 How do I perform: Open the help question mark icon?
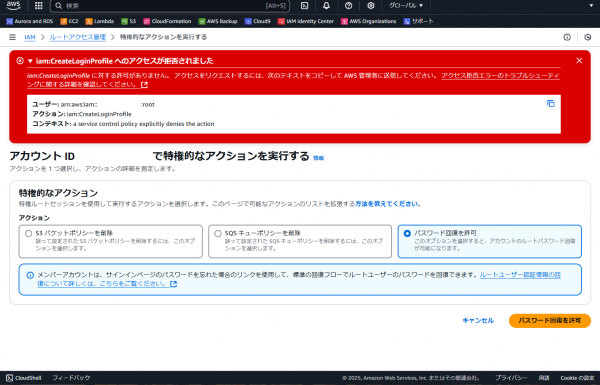348,5
